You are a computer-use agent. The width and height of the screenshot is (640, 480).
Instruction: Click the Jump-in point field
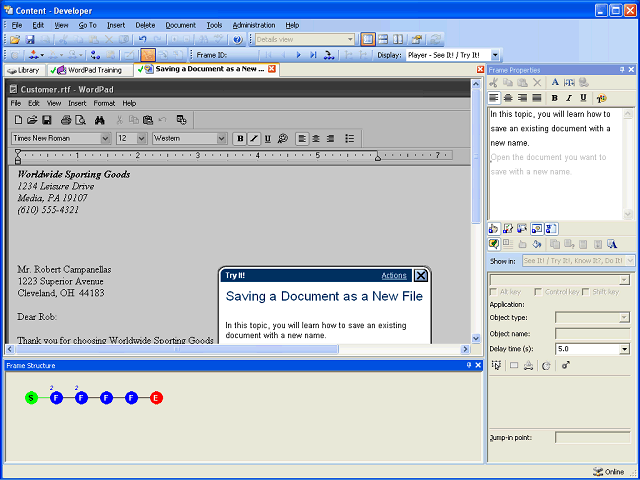click(x=592, y=438)
